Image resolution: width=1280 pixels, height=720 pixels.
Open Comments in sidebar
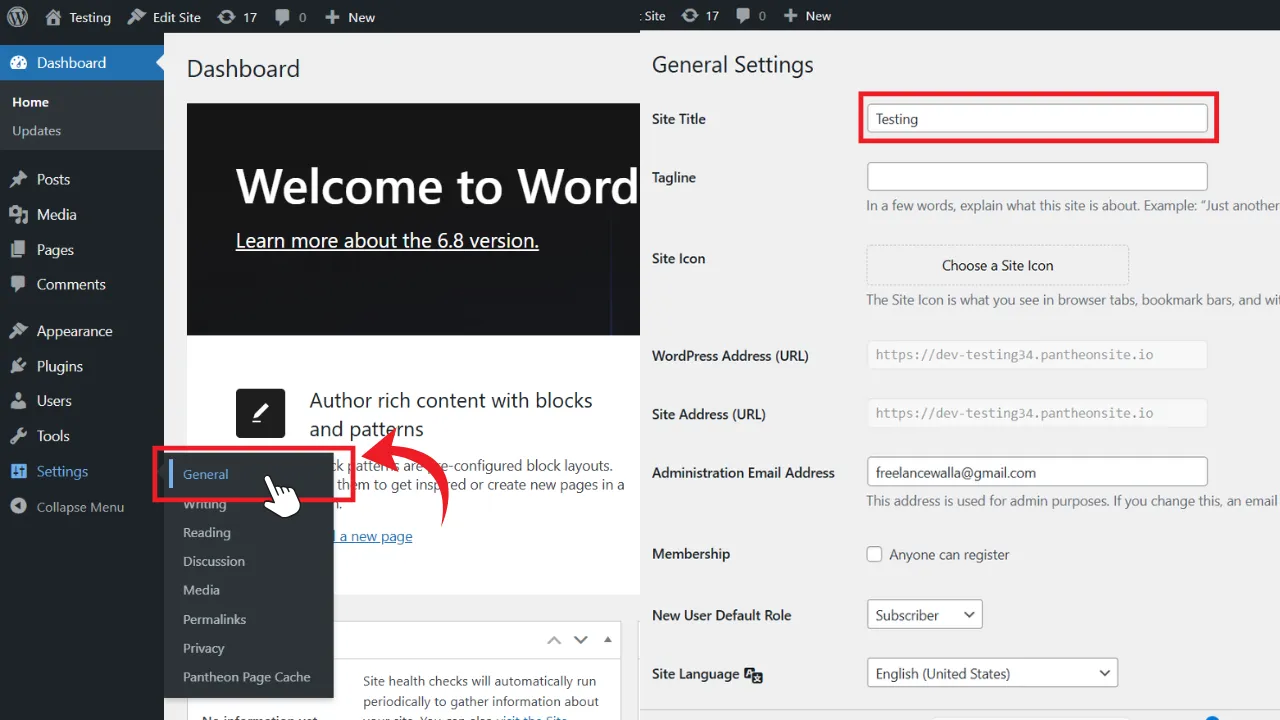click(71, 284)
